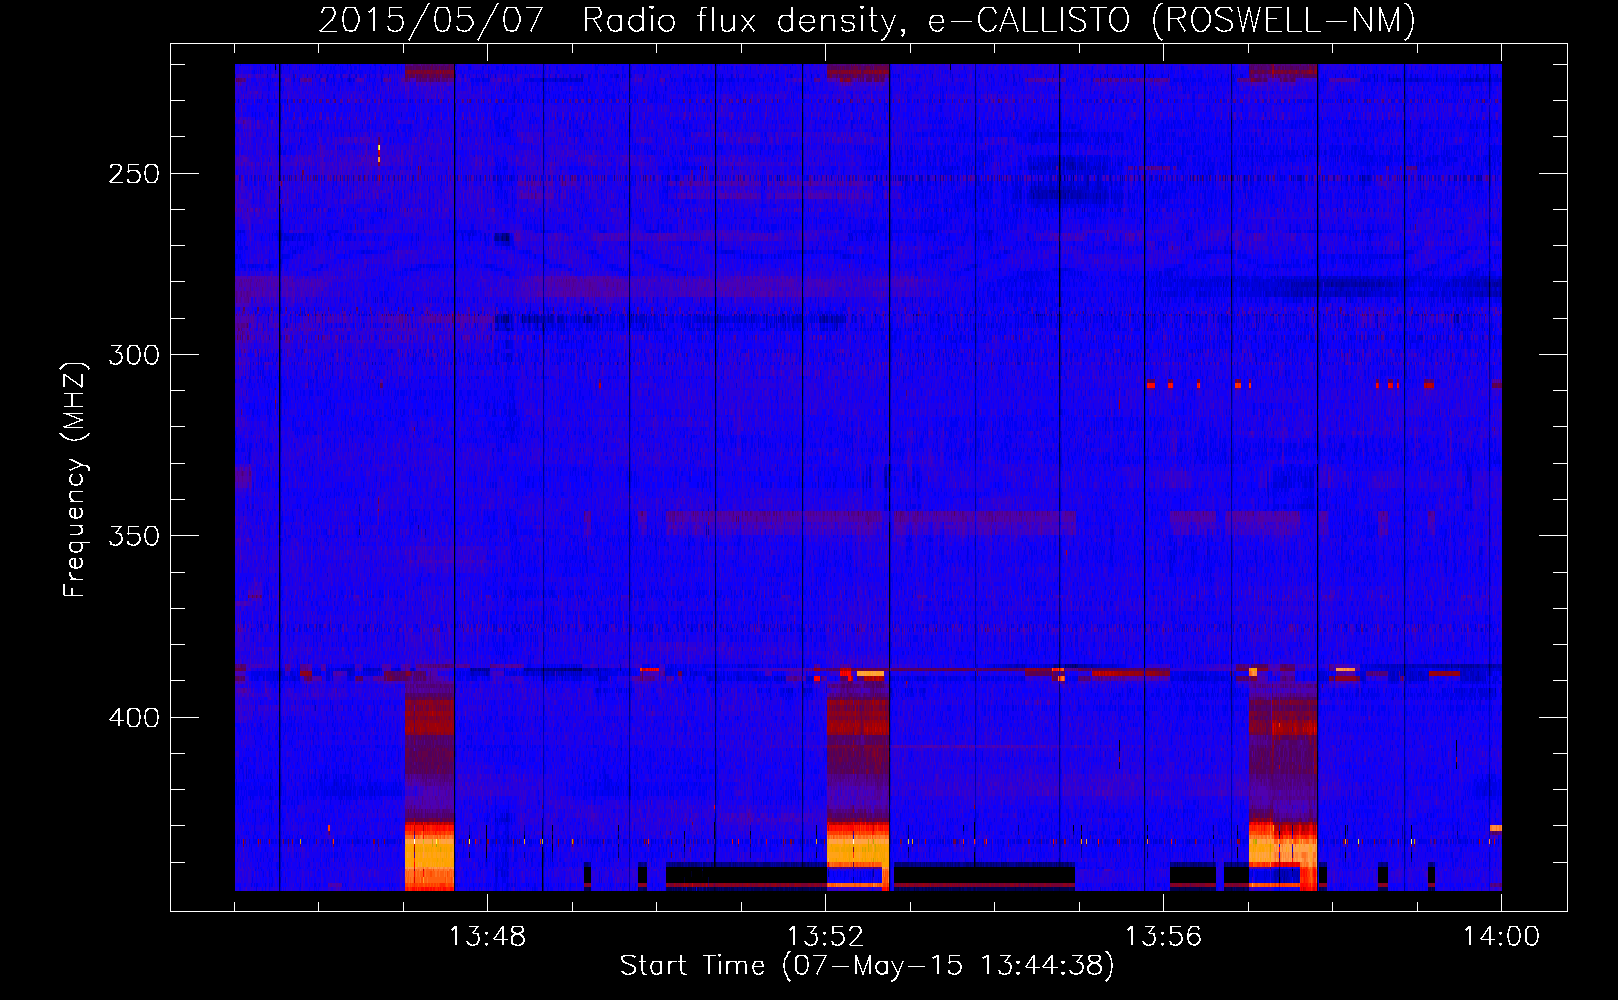Click the 13:48 time tick label
Image resolution: width=1618 pixels, height=1000 pixels.
click(x=487, y=937)
